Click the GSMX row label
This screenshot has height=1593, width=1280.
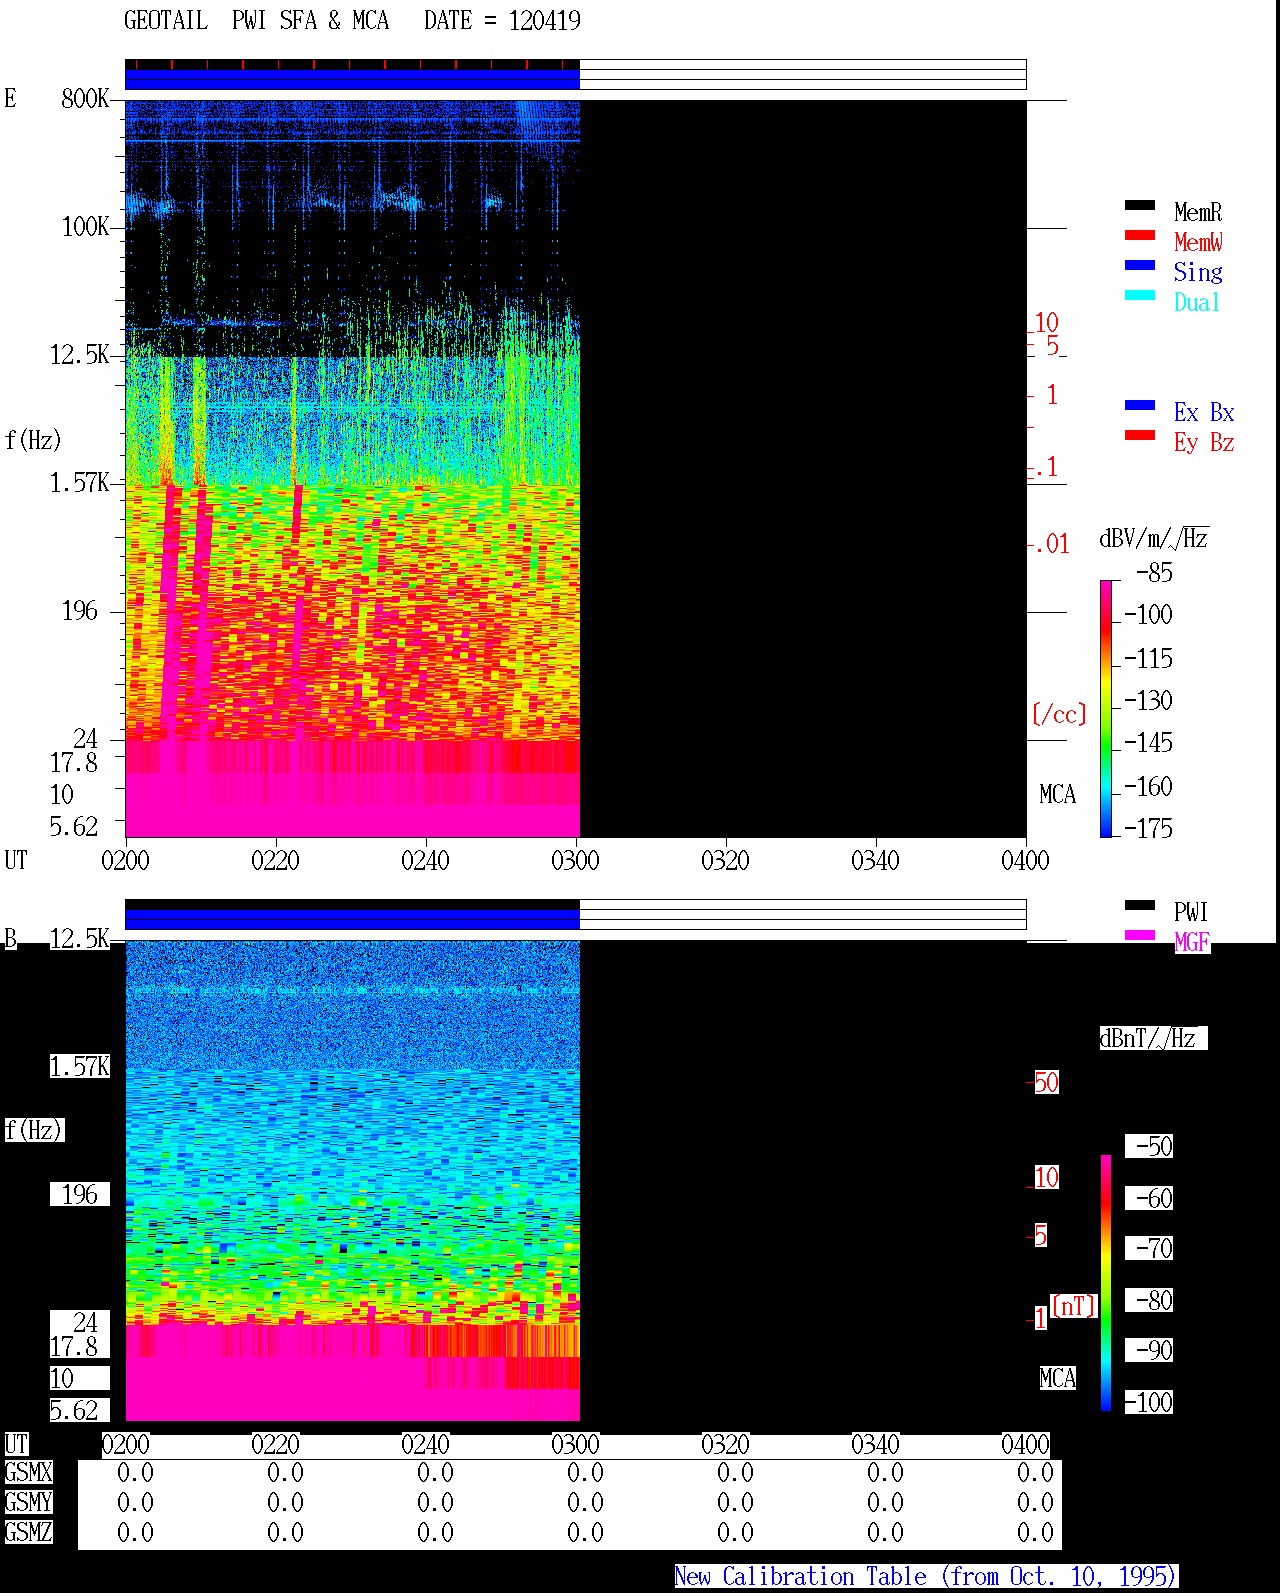[x=28, y=1473]
